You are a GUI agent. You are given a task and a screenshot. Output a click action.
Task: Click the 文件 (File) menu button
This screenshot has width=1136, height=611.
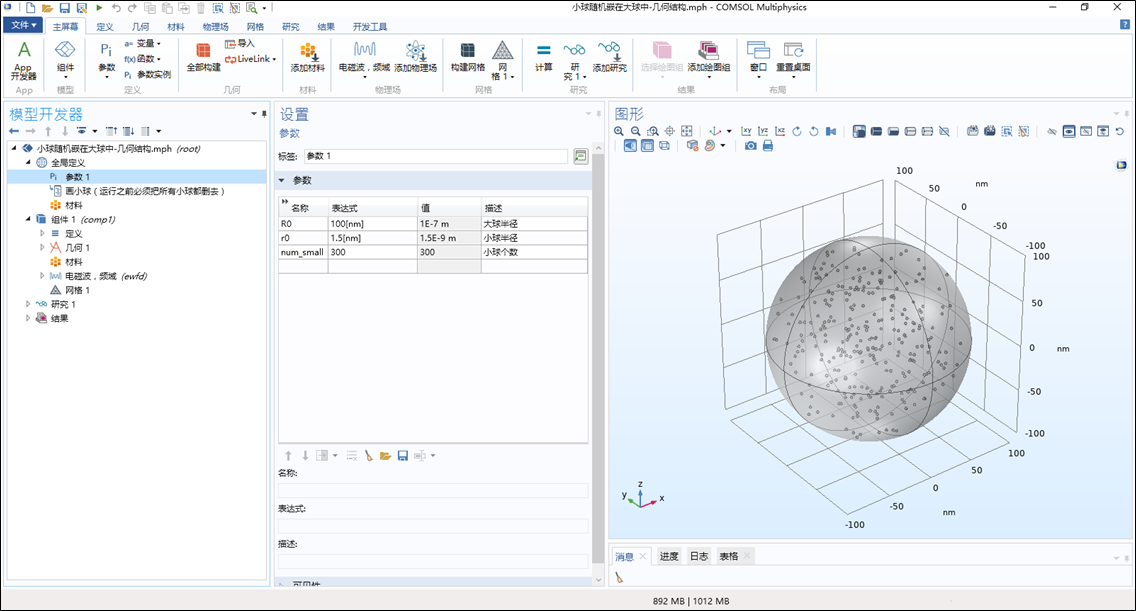pyautogui.click(x=23, y=26)
